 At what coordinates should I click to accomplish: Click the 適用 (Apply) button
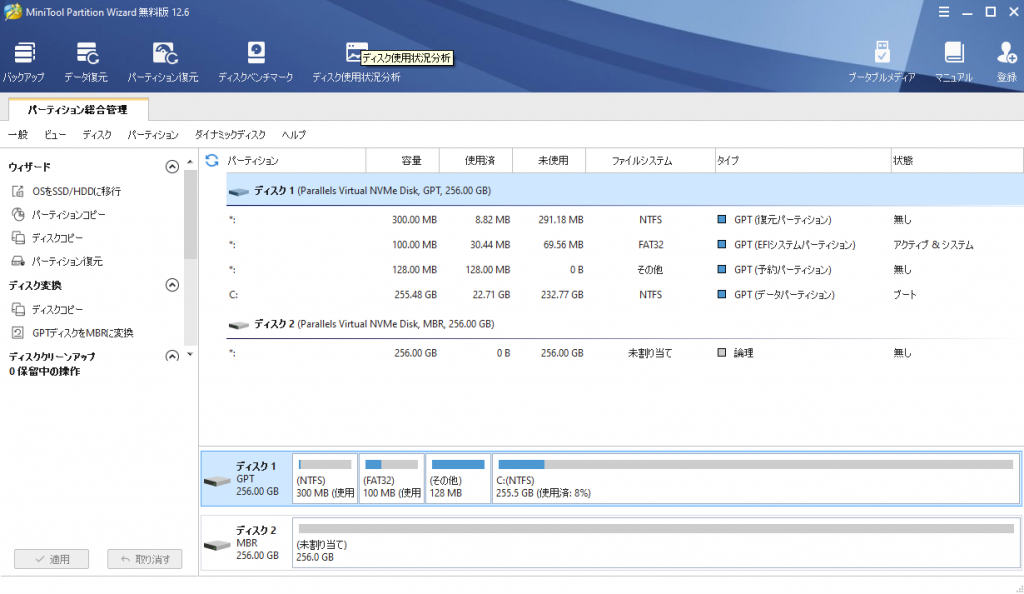[52, 559]
